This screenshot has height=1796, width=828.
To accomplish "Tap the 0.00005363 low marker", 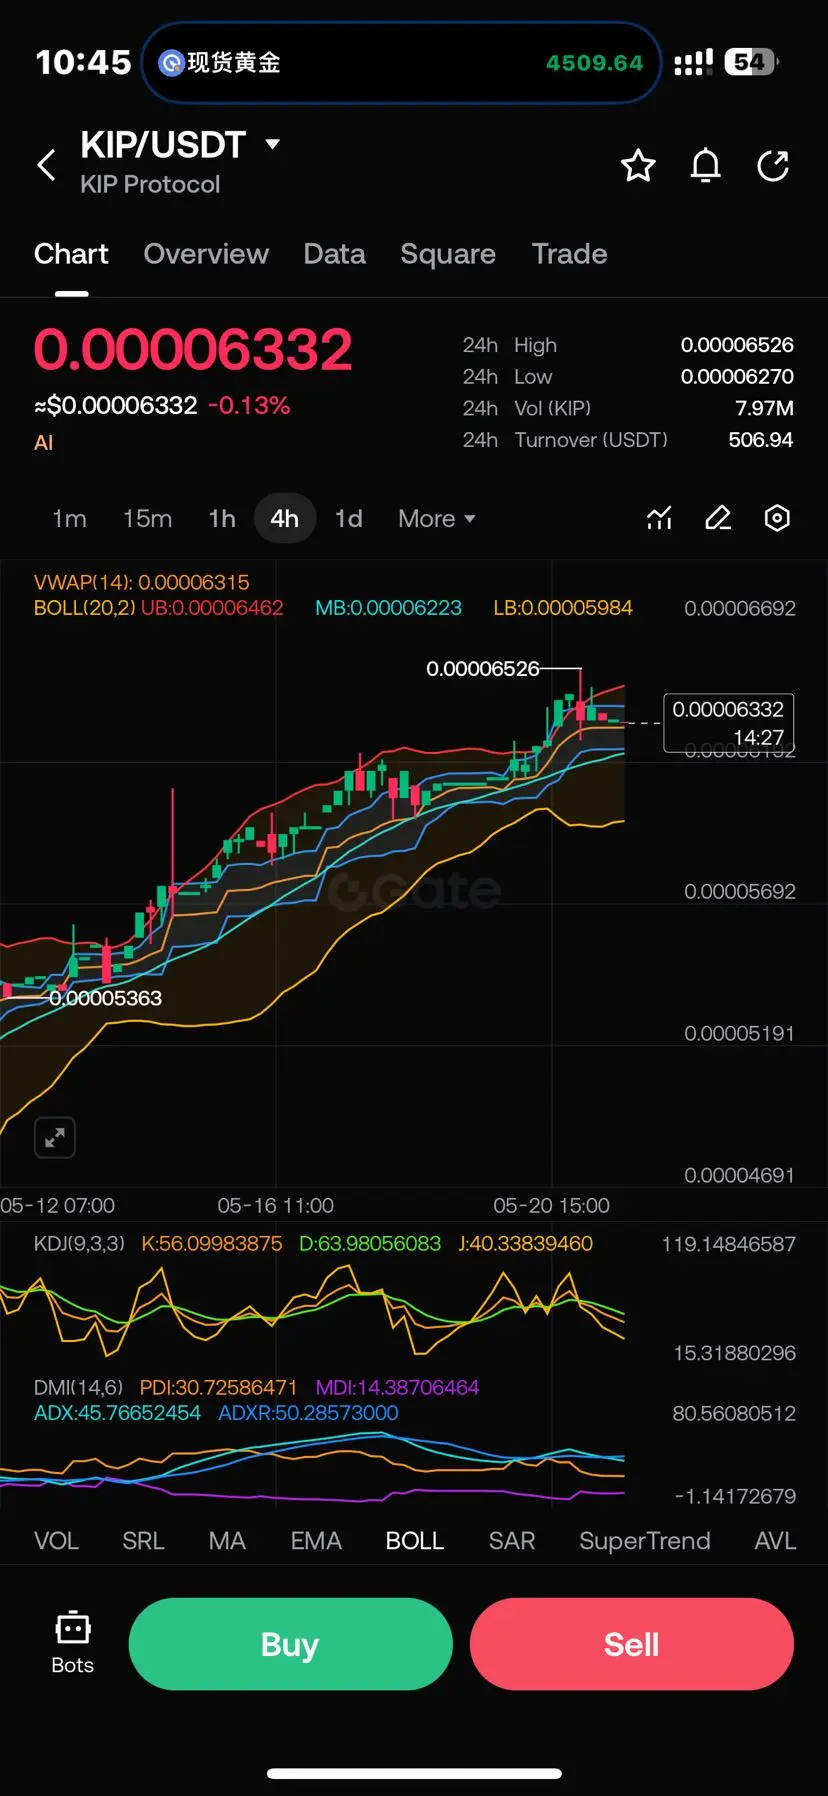I will tap(105, 998).
